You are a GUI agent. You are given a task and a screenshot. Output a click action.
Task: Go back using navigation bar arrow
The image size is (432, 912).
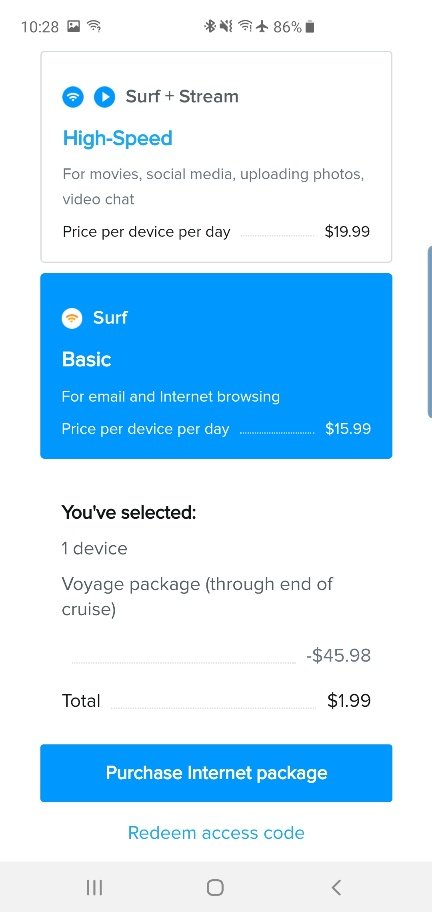[x=336, y=887]
